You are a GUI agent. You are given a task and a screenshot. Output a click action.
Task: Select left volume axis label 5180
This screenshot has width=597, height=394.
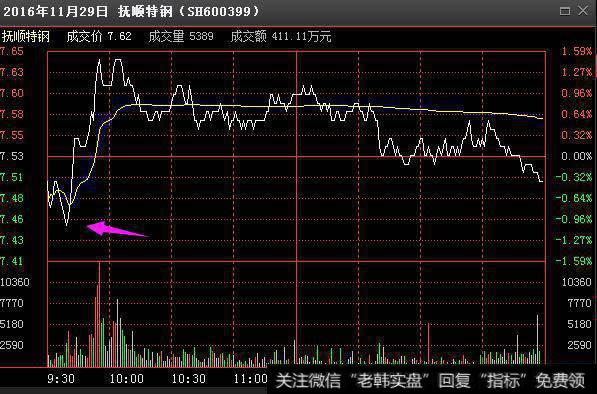point(12,324)
